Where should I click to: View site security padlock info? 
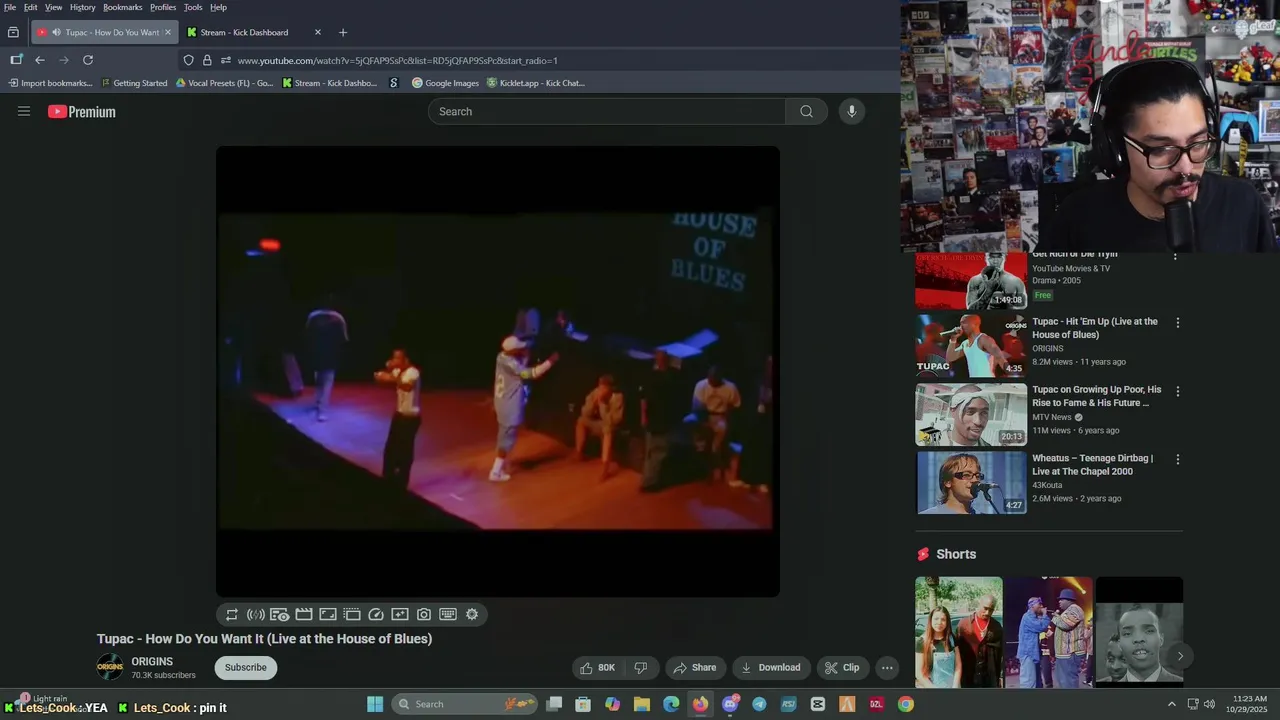pos(207,60)
